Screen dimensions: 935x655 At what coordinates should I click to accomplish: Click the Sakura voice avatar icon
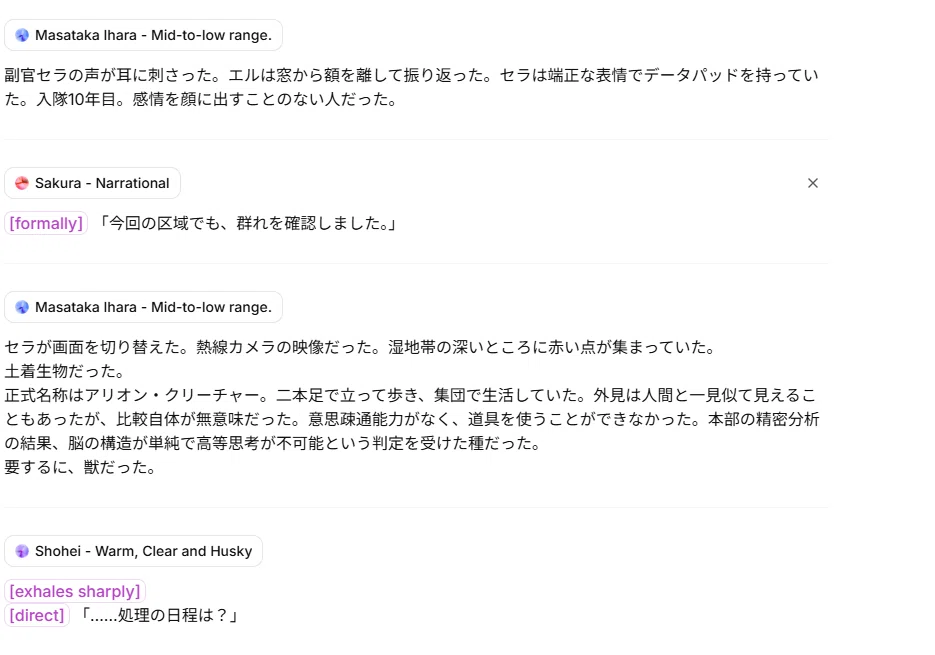click(22, 183)
